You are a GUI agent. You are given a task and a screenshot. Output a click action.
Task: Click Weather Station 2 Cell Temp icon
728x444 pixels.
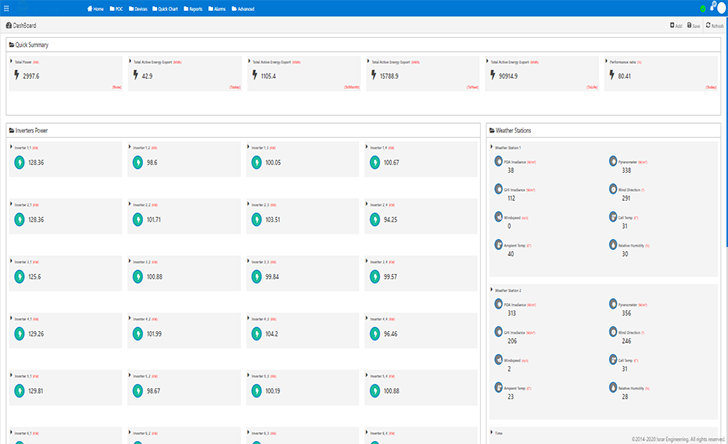pyautogui.click(x=613, y=359)
